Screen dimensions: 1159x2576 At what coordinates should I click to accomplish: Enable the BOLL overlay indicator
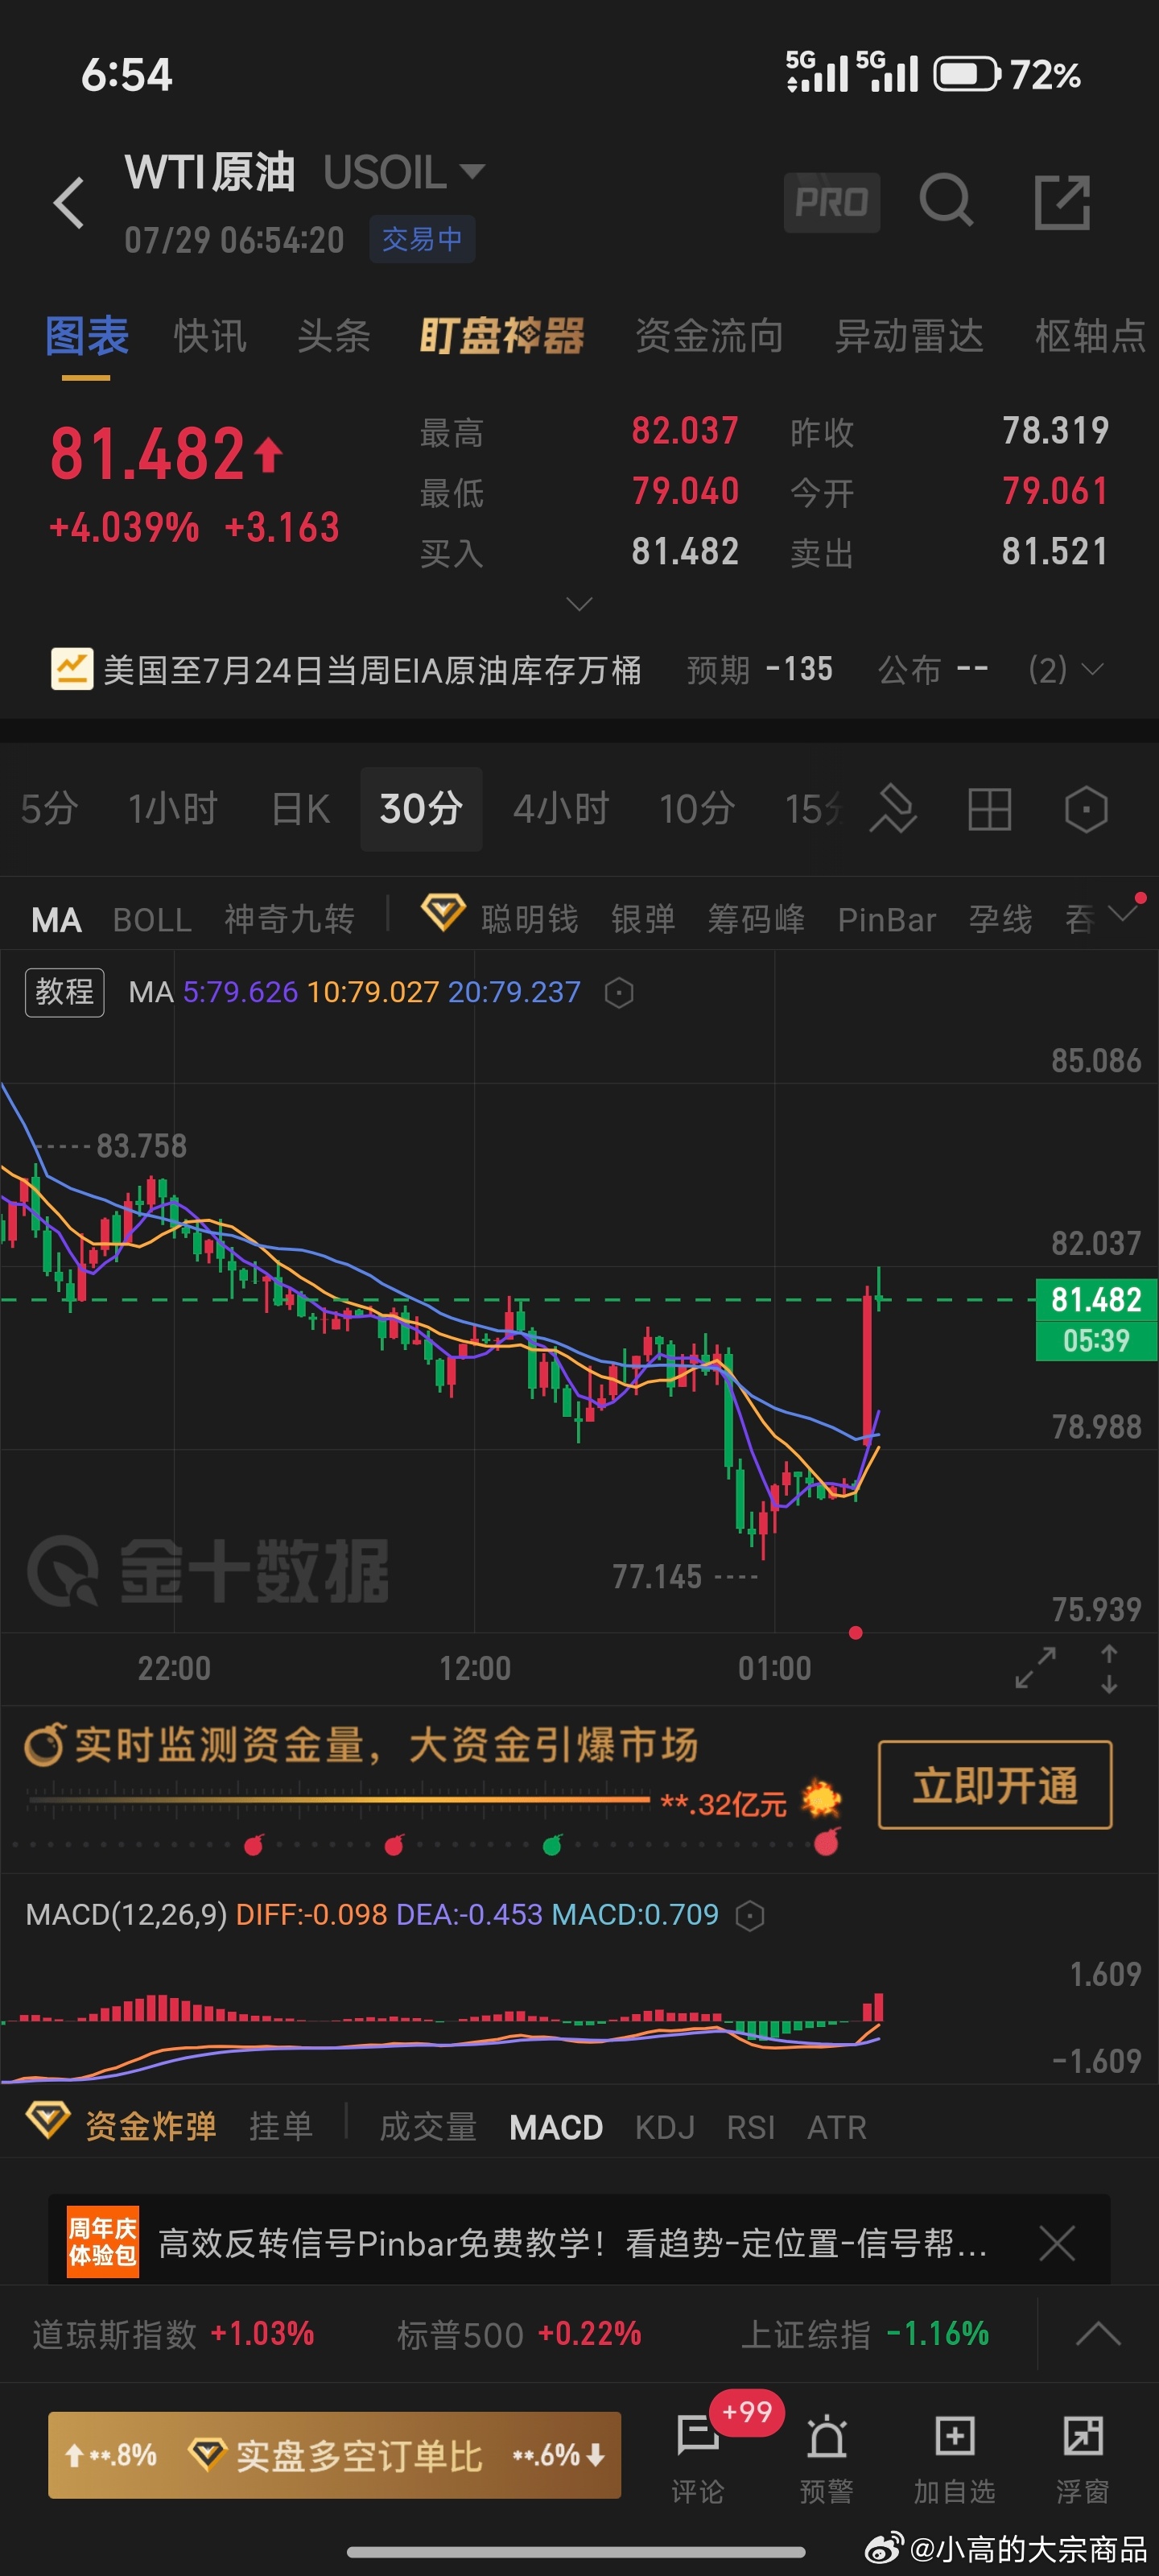coord(152,919)
